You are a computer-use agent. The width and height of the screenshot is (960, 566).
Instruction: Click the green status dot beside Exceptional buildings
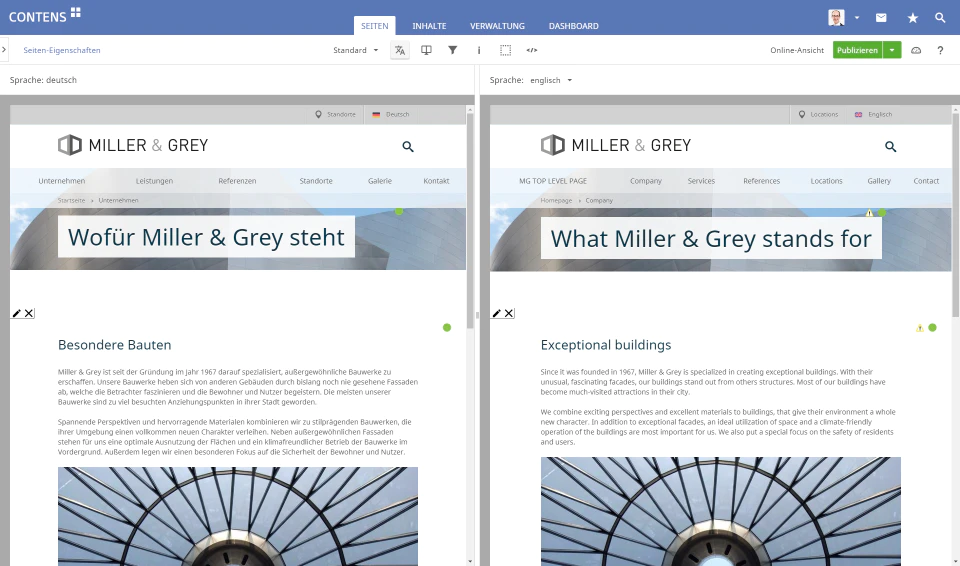(x=932, y=328)
